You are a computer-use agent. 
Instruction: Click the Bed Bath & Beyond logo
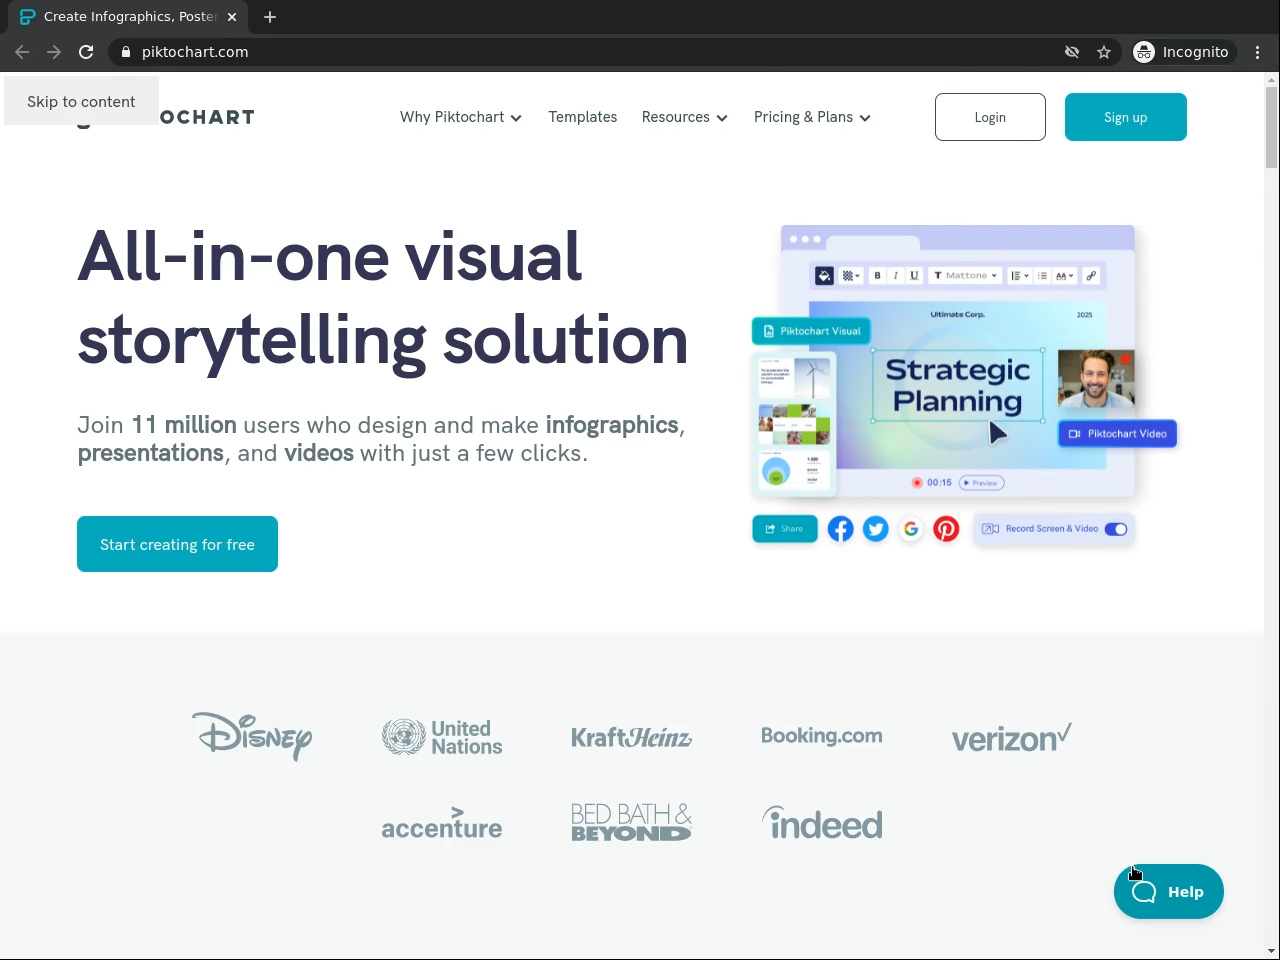631,823
